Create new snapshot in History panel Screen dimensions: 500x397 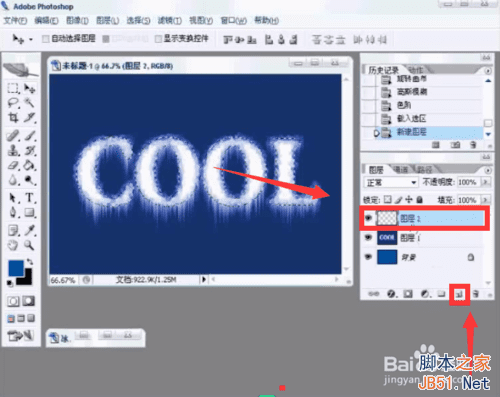[x=455, y=145]
